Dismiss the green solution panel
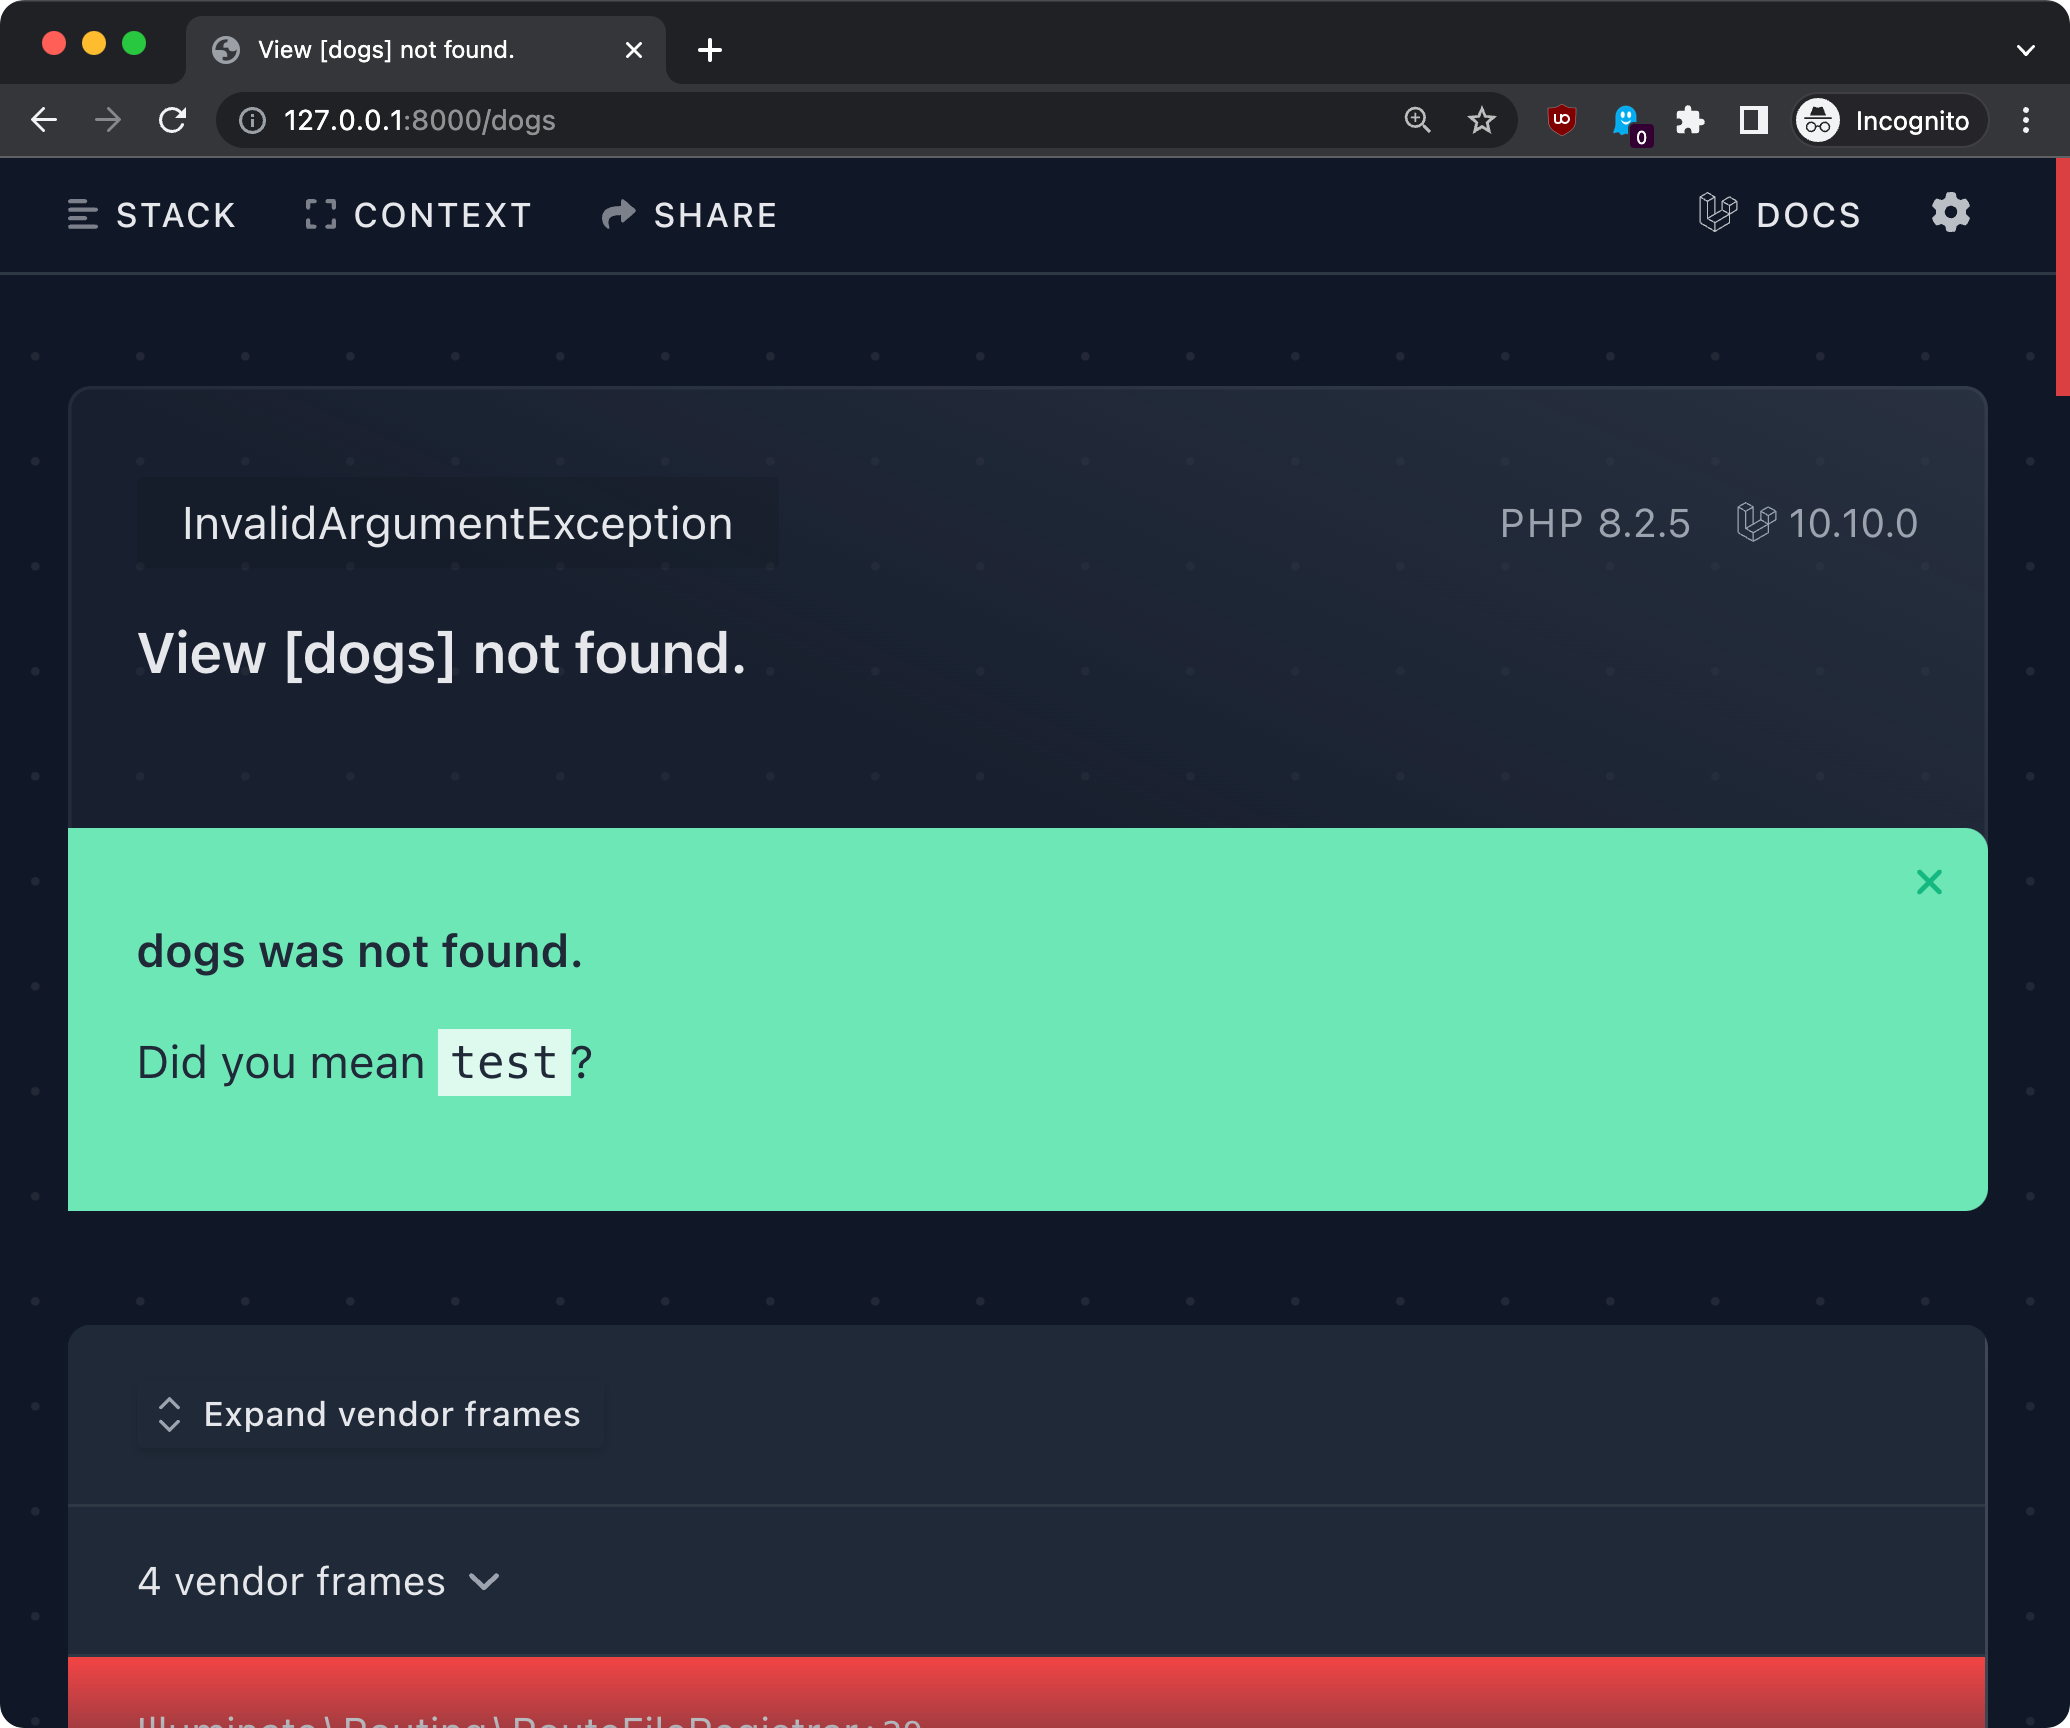This screenshot has width=2070, height=1728. (1929, 882)
